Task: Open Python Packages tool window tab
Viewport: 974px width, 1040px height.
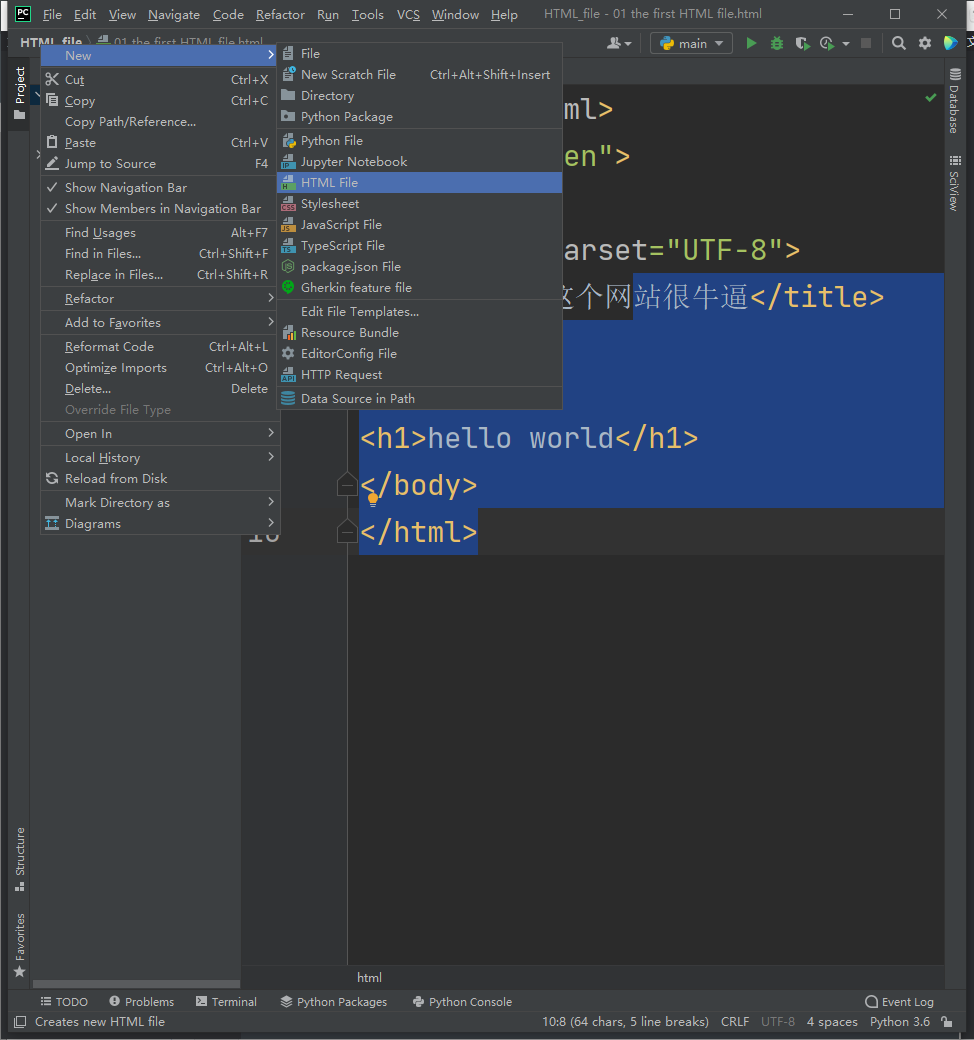Action: point(334,1002)
